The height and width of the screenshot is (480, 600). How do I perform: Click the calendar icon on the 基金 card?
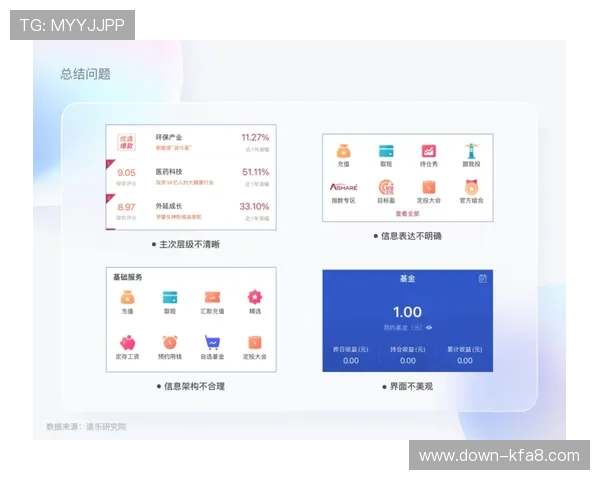[x=483, y=279]
